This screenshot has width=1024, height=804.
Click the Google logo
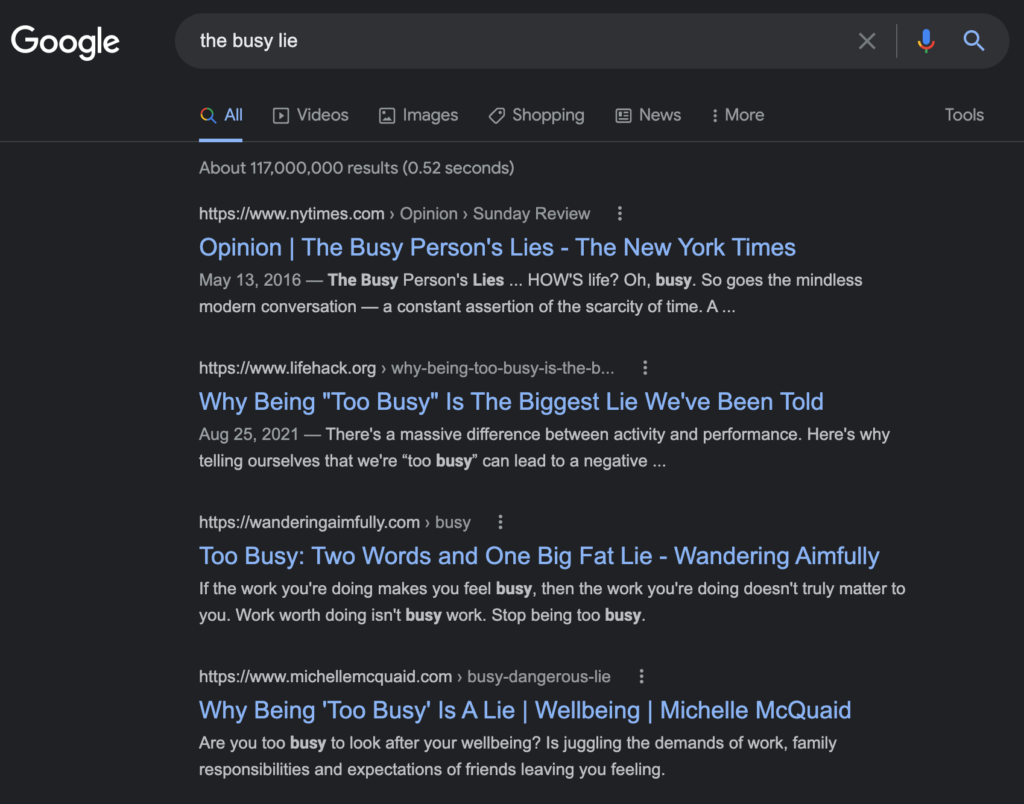65,42
